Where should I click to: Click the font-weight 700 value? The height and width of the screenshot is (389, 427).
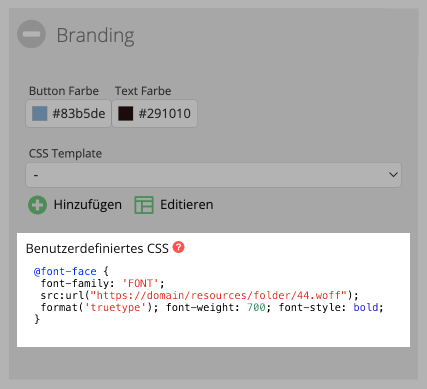pos(256,307)
